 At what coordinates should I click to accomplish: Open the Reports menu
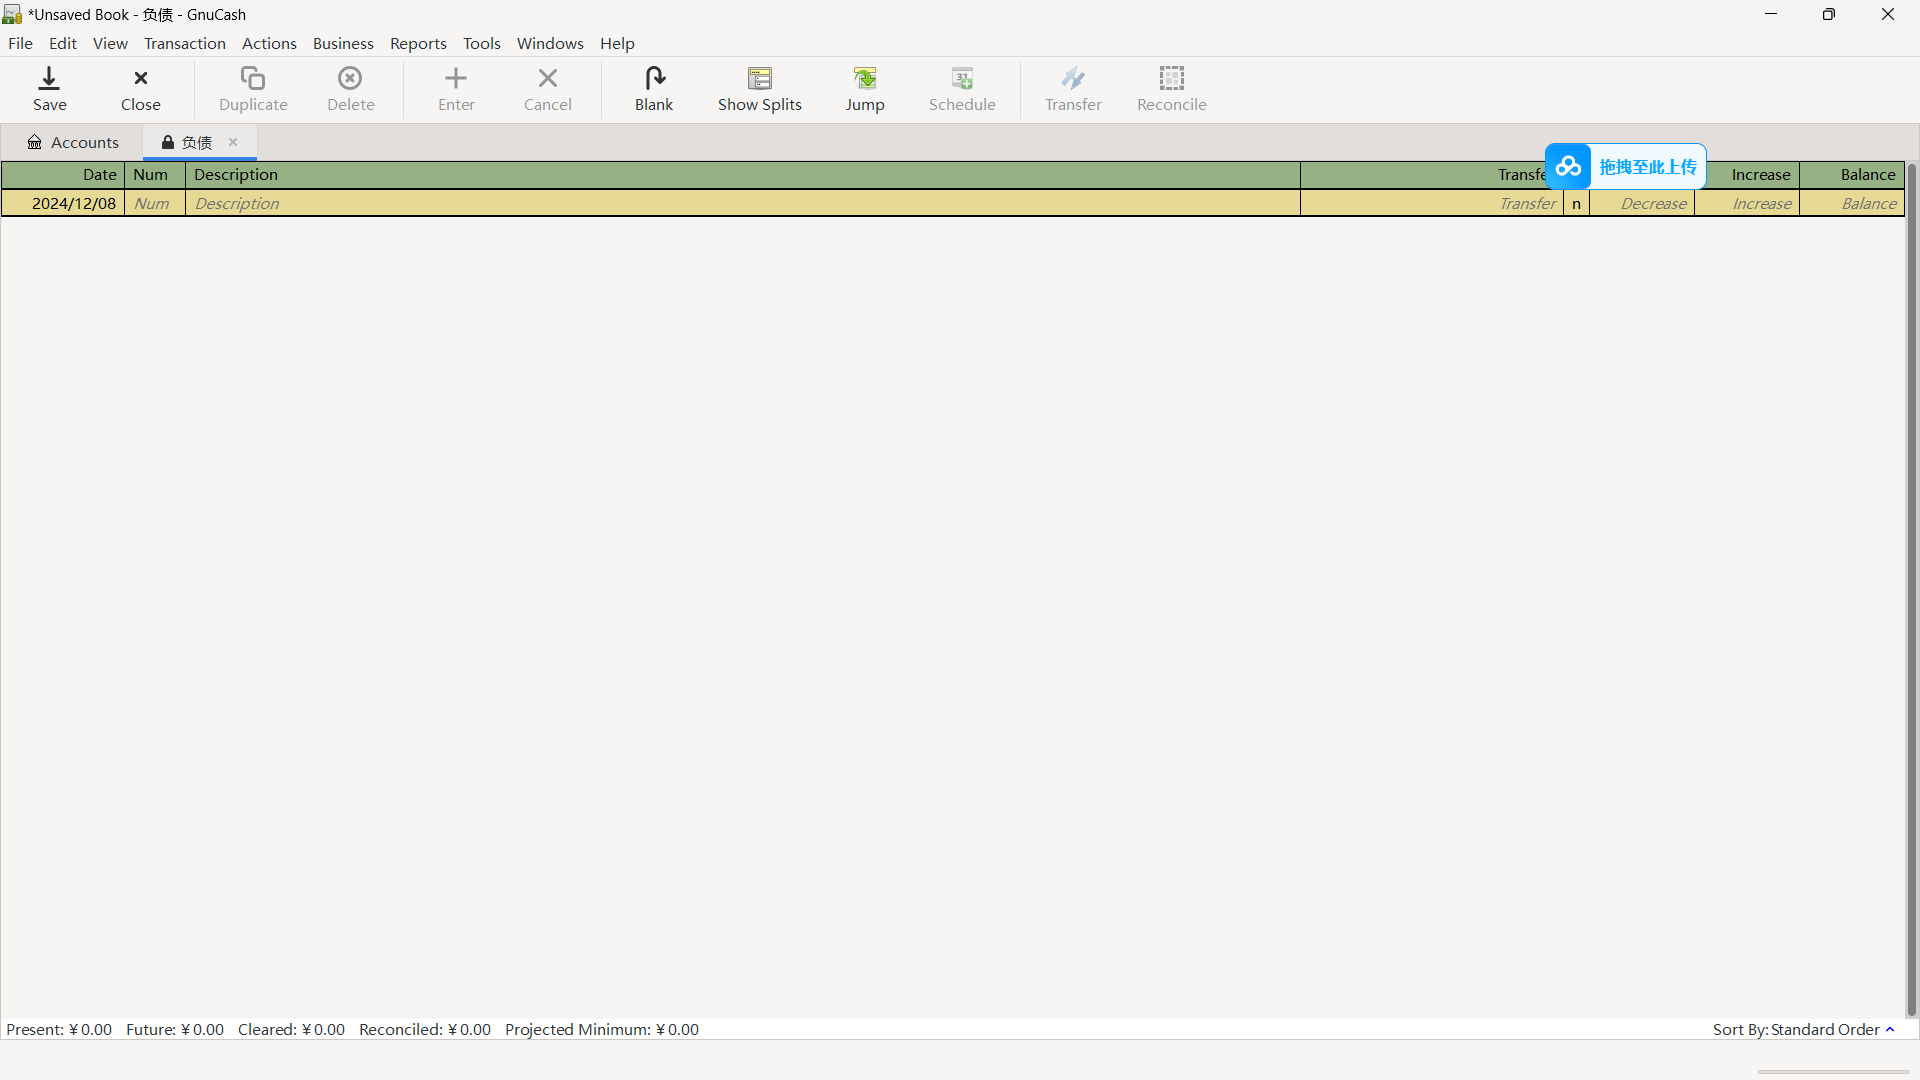(x=418, y=44)
